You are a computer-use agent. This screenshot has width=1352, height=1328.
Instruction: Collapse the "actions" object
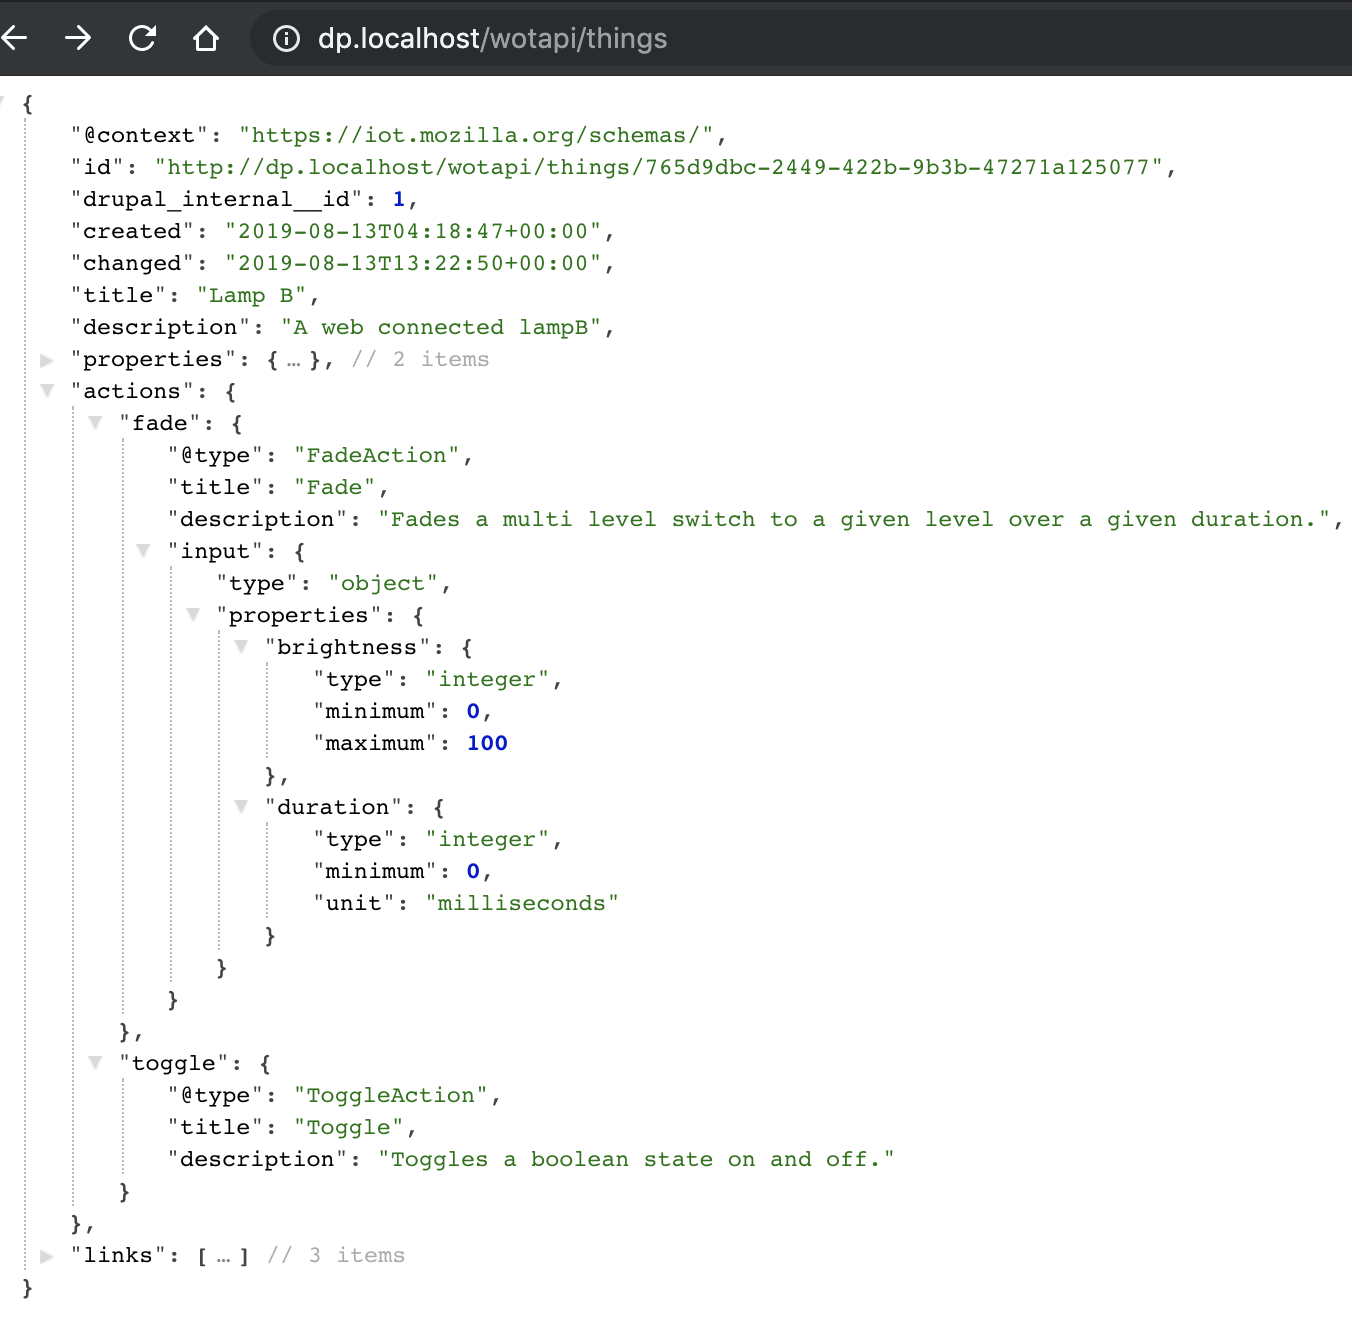point(46,391)
